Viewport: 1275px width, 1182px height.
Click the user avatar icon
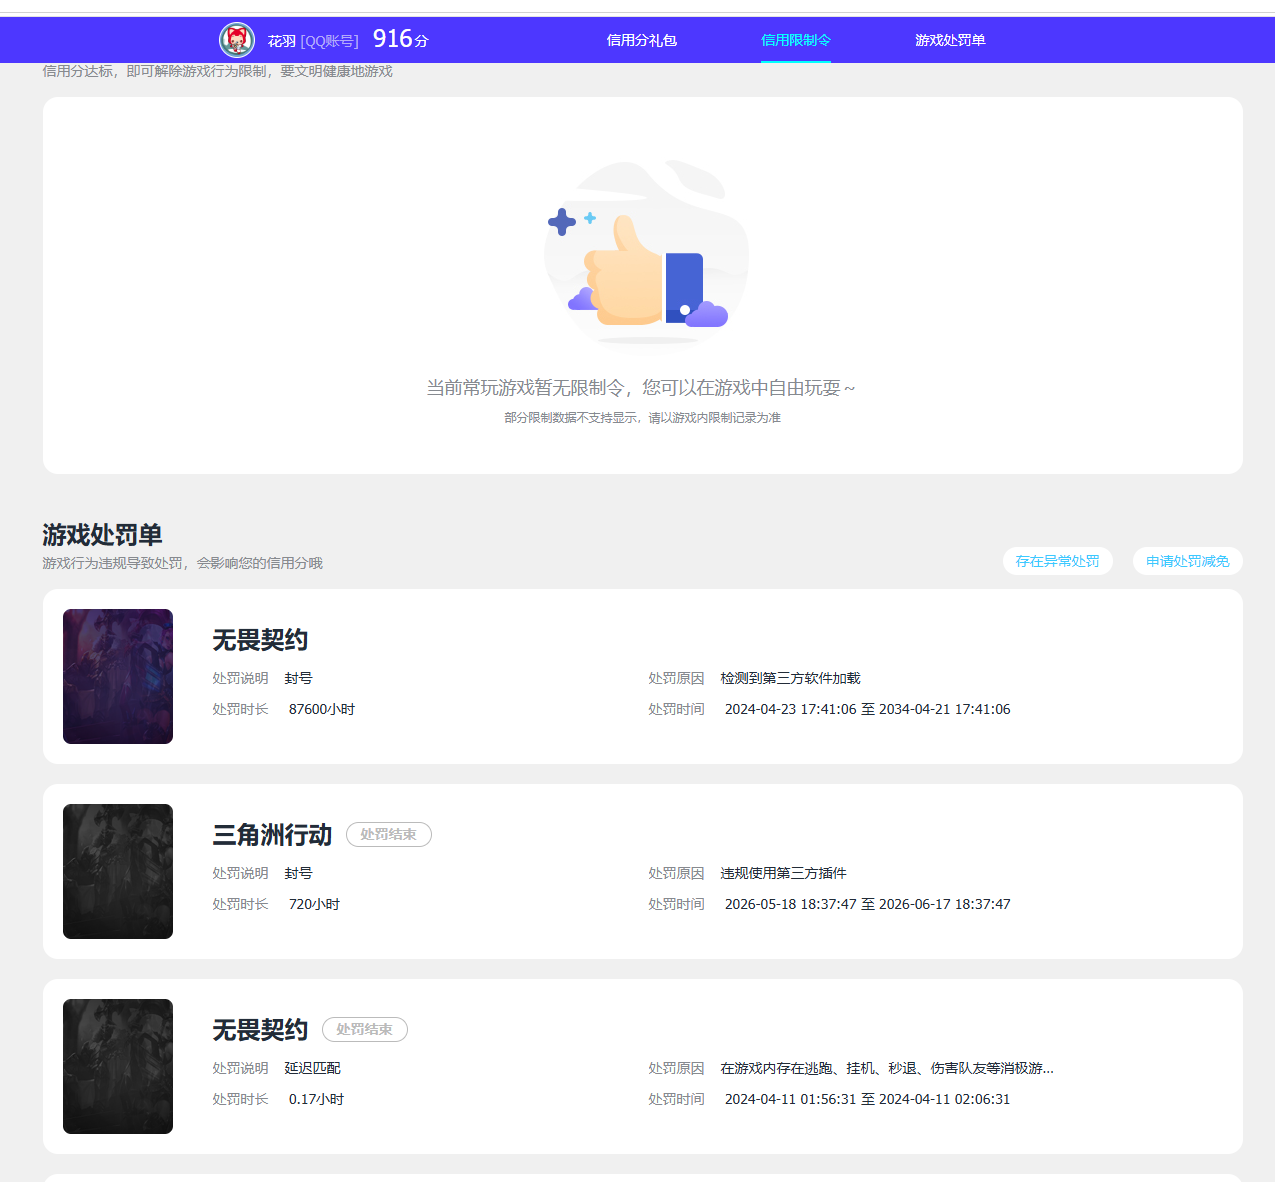(x=237, y=40)
